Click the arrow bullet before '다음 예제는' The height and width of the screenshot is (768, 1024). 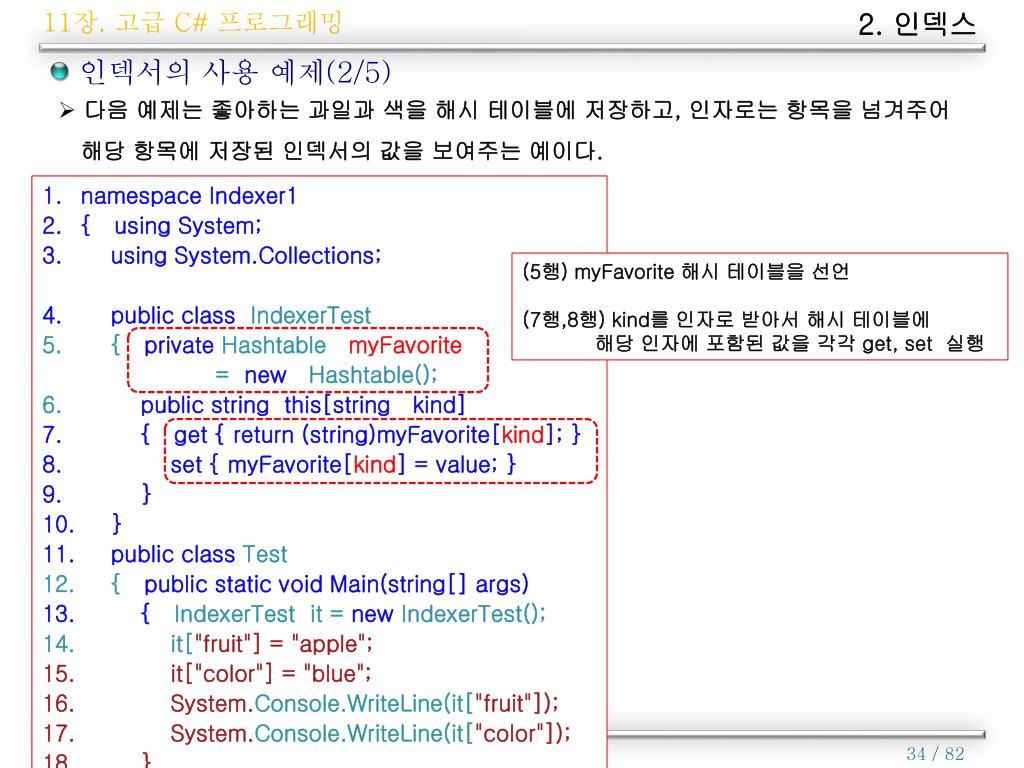point(66,110)
